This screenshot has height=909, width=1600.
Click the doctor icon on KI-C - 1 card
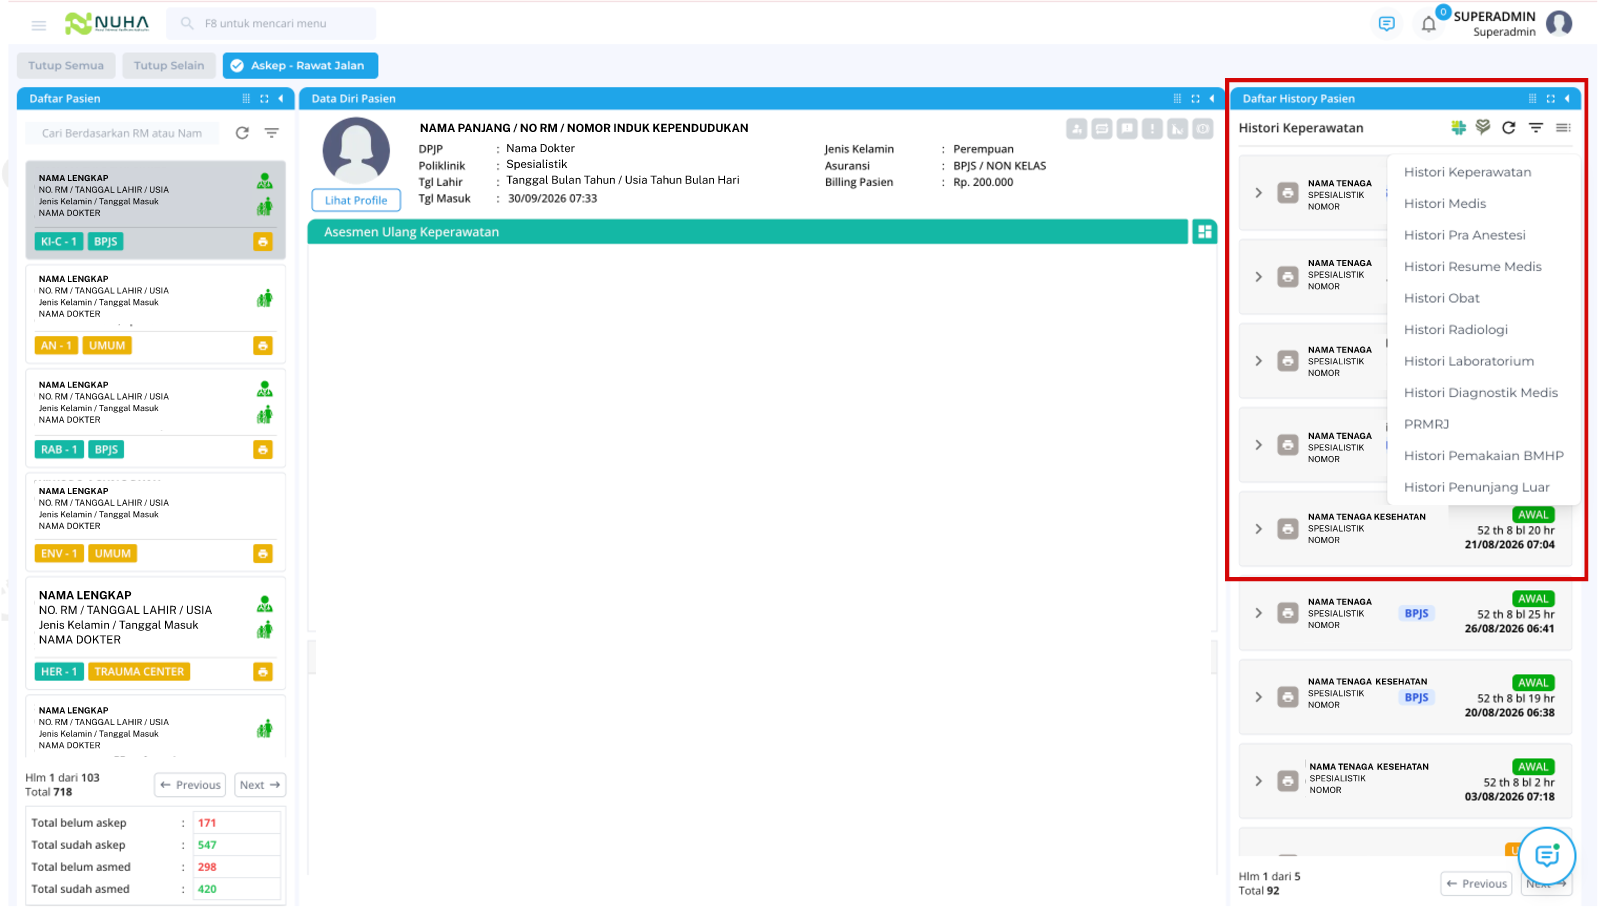pos(264,181)
